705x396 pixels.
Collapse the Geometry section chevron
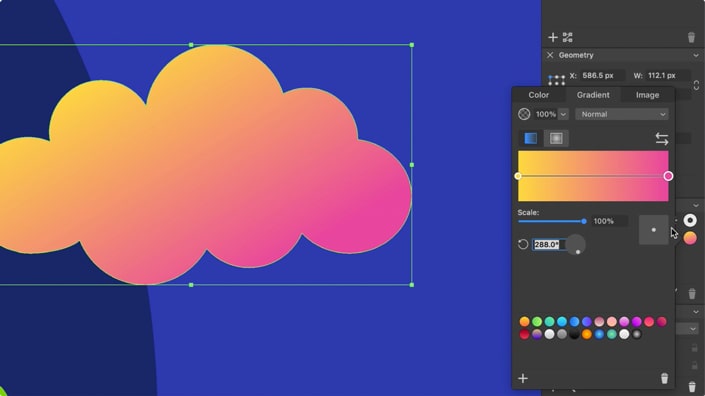coord(696,55)
